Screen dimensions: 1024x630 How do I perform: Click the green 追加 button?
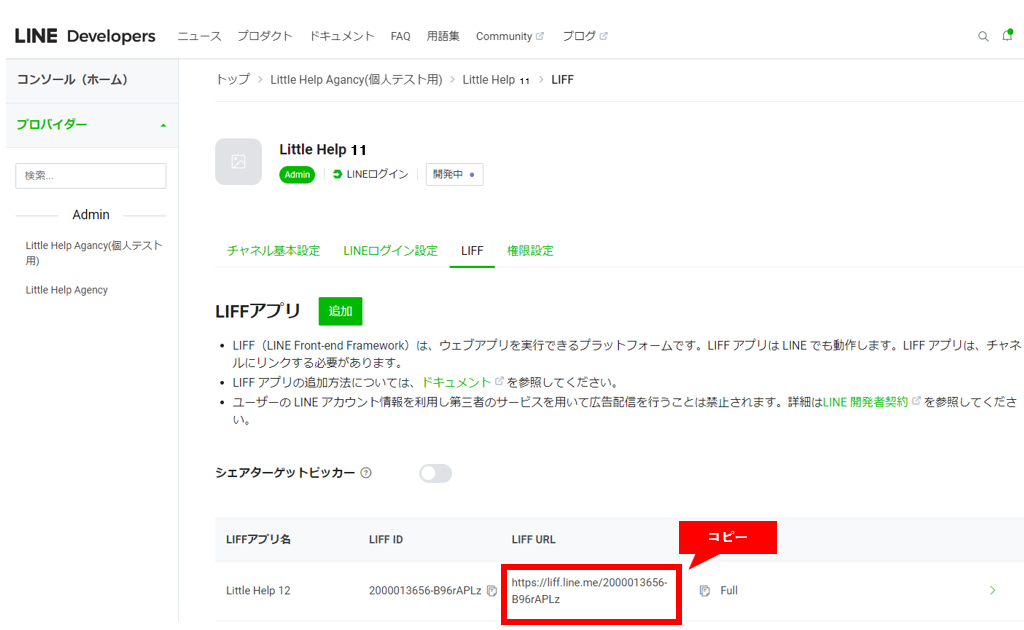[x=340, y=311]
